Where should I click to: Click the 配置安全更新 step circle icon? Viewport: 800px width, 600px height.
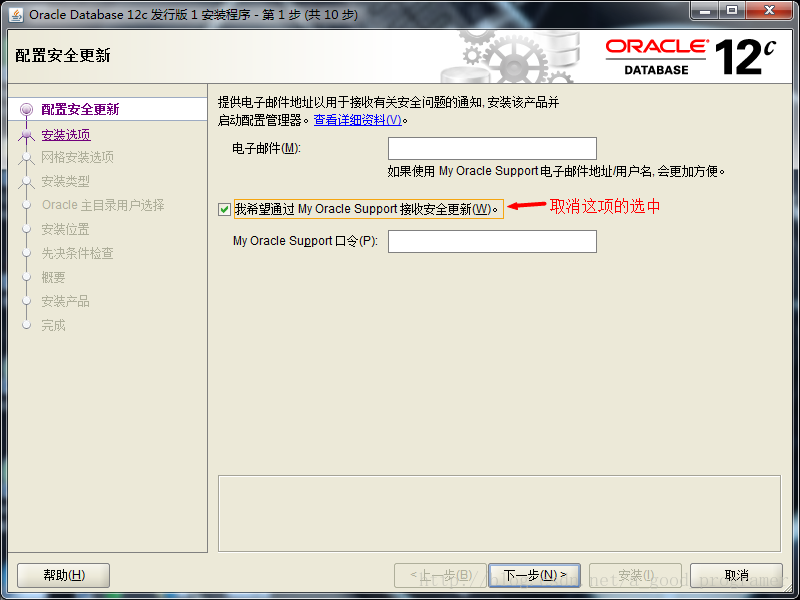click(x=26, y=109)
